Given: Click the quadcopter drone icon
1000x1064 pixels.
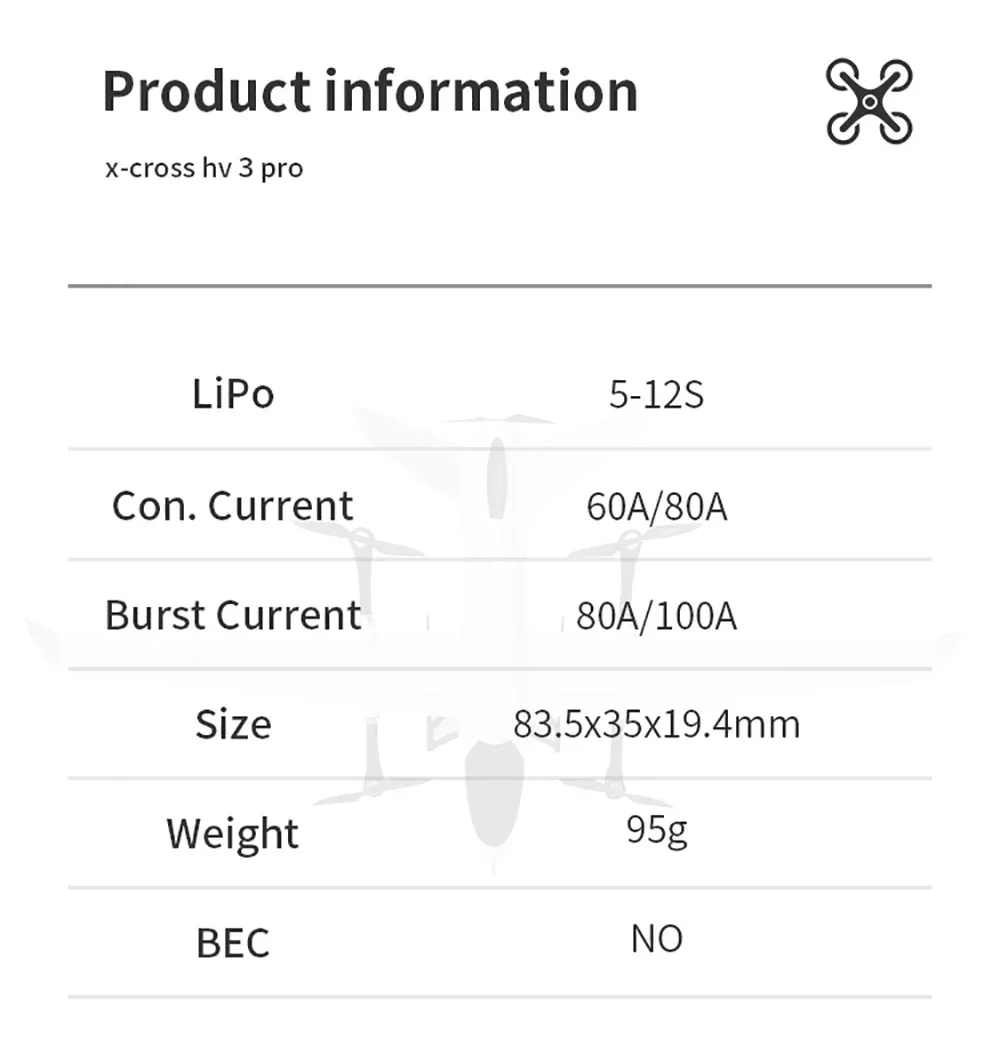Looking at the screenshot, I should [869, 101].
